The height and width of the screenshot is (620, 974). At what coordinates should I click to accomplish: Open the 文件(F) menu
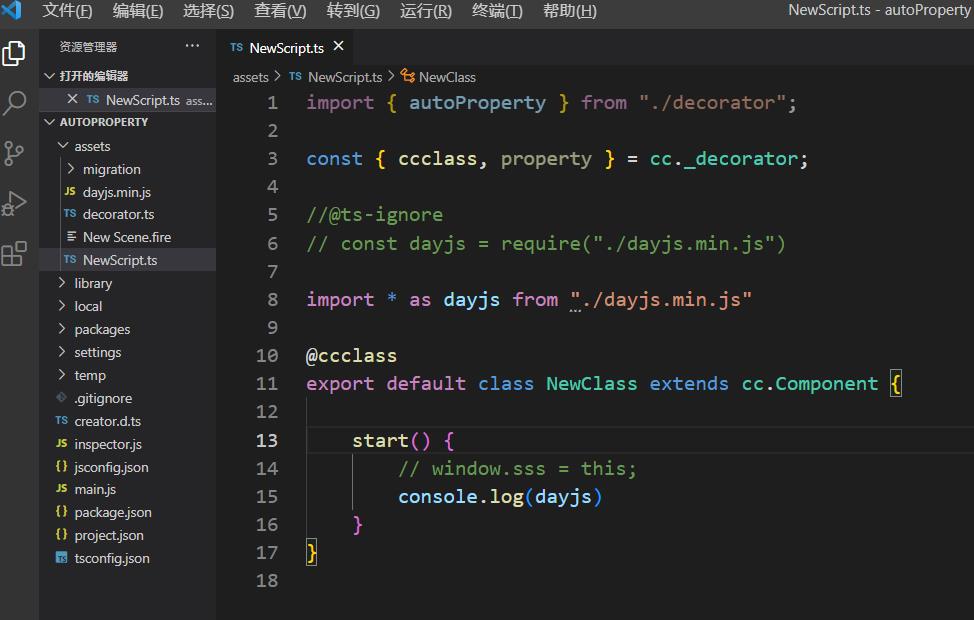coord(67,11)
